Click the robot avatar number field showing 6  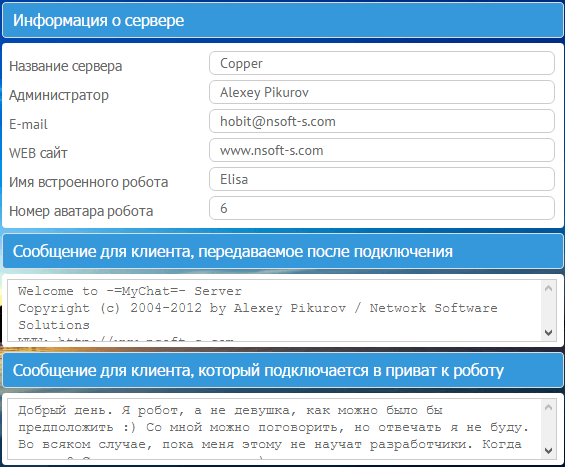pyautogui.click(x=382, y=208)
